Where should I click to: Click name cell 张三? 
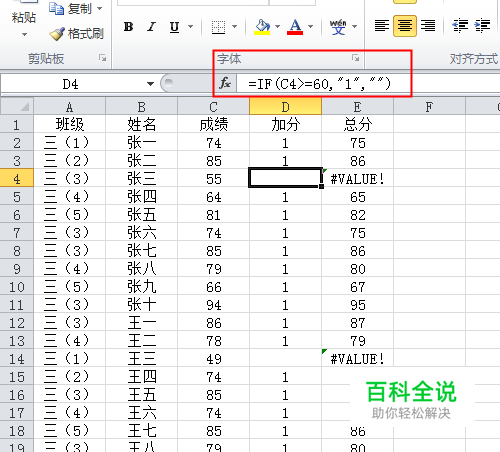tap(141, 178)
